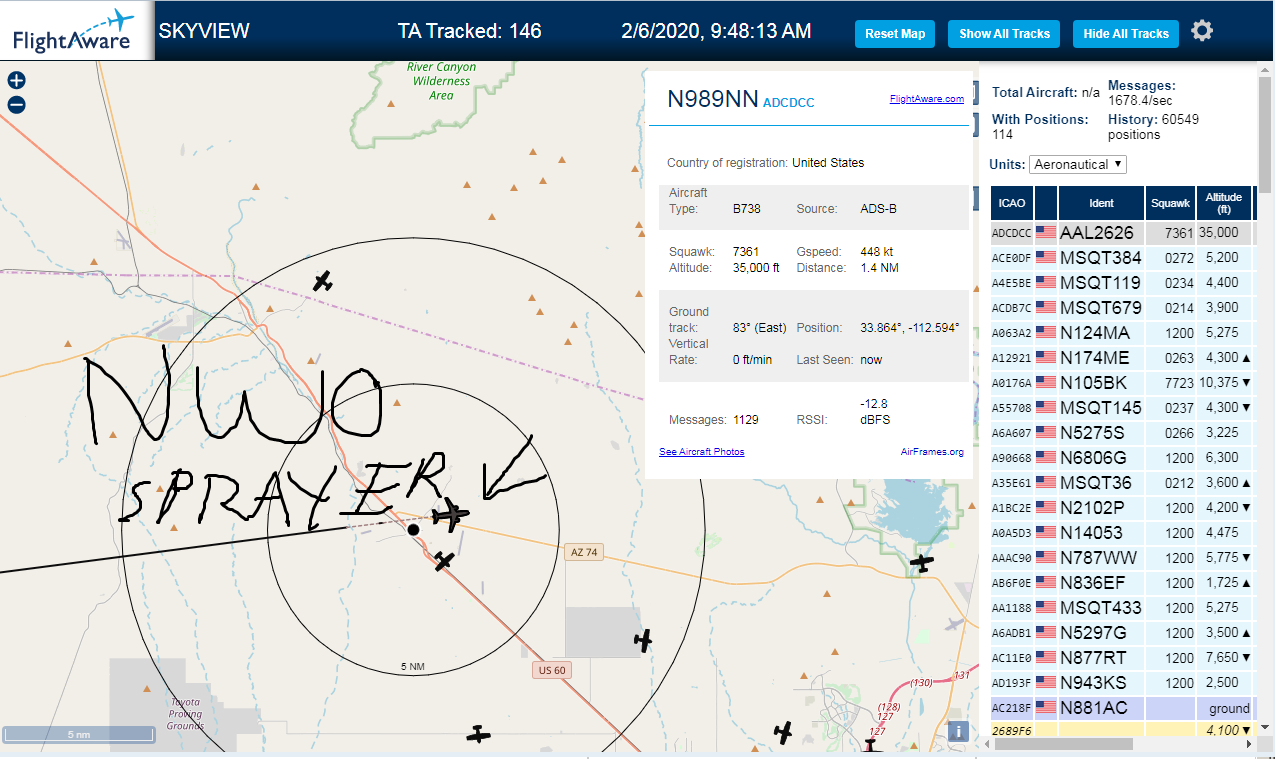Select the N105BK aircraft row
The image size is (1275, 759).
[x=1123, y=382]
